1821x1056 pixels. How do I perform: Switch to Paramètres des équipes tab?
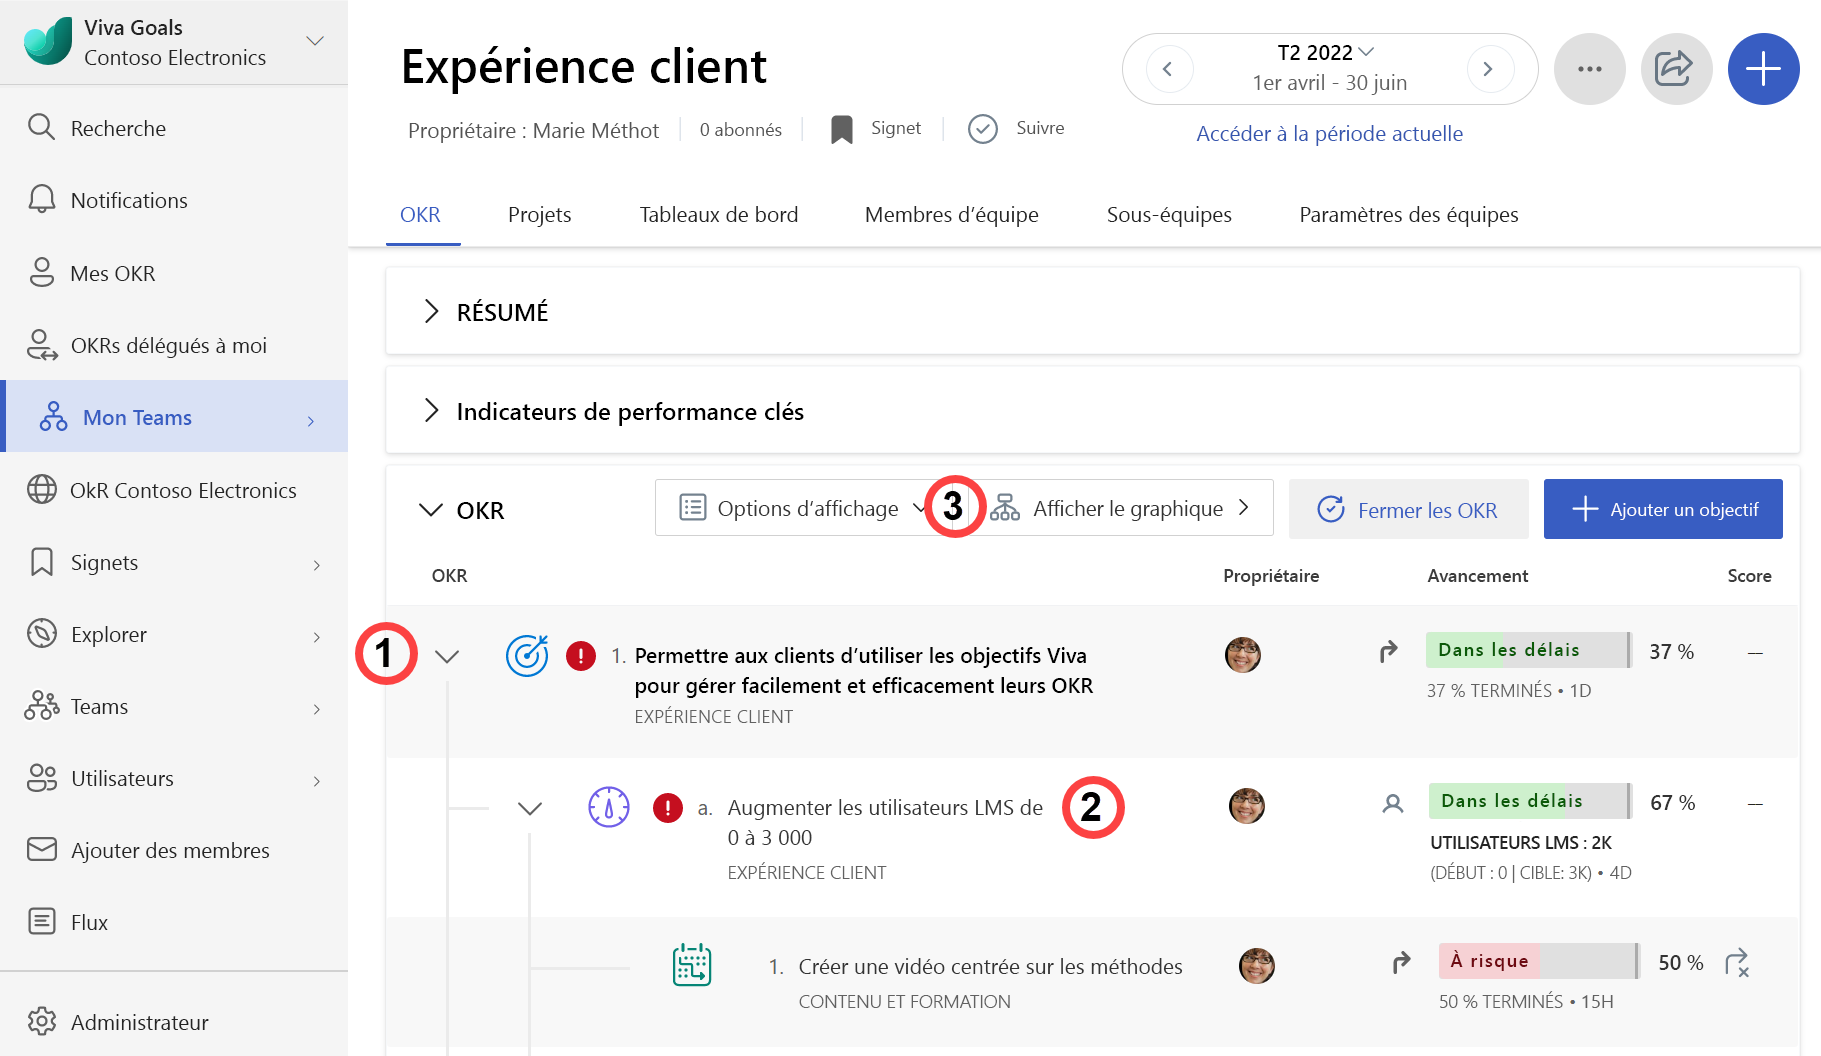coord(1408,215)
